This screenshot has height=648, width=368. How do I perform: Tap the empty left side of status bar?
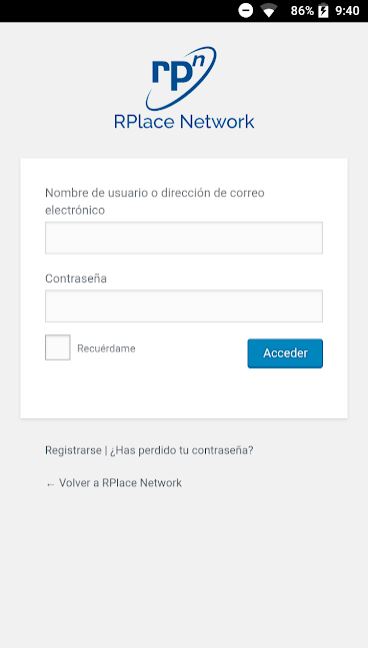coord(116,11)
